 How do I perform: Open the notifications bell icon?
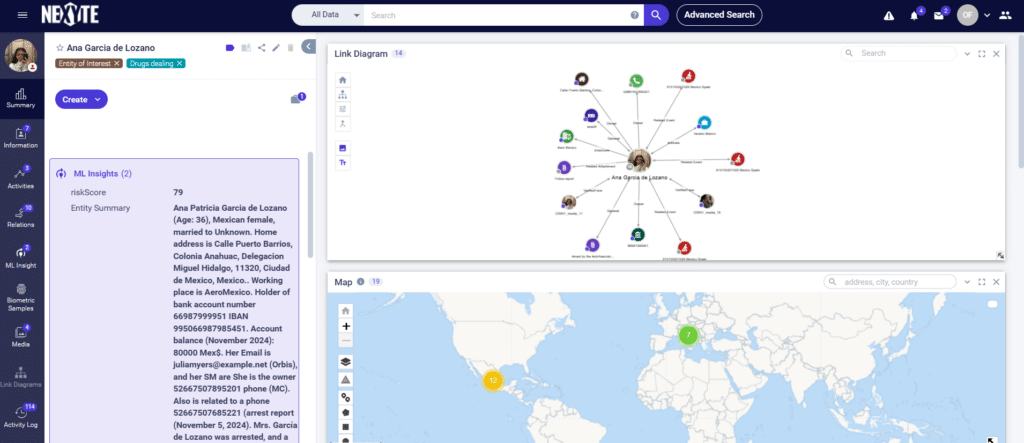coord(914,16)
